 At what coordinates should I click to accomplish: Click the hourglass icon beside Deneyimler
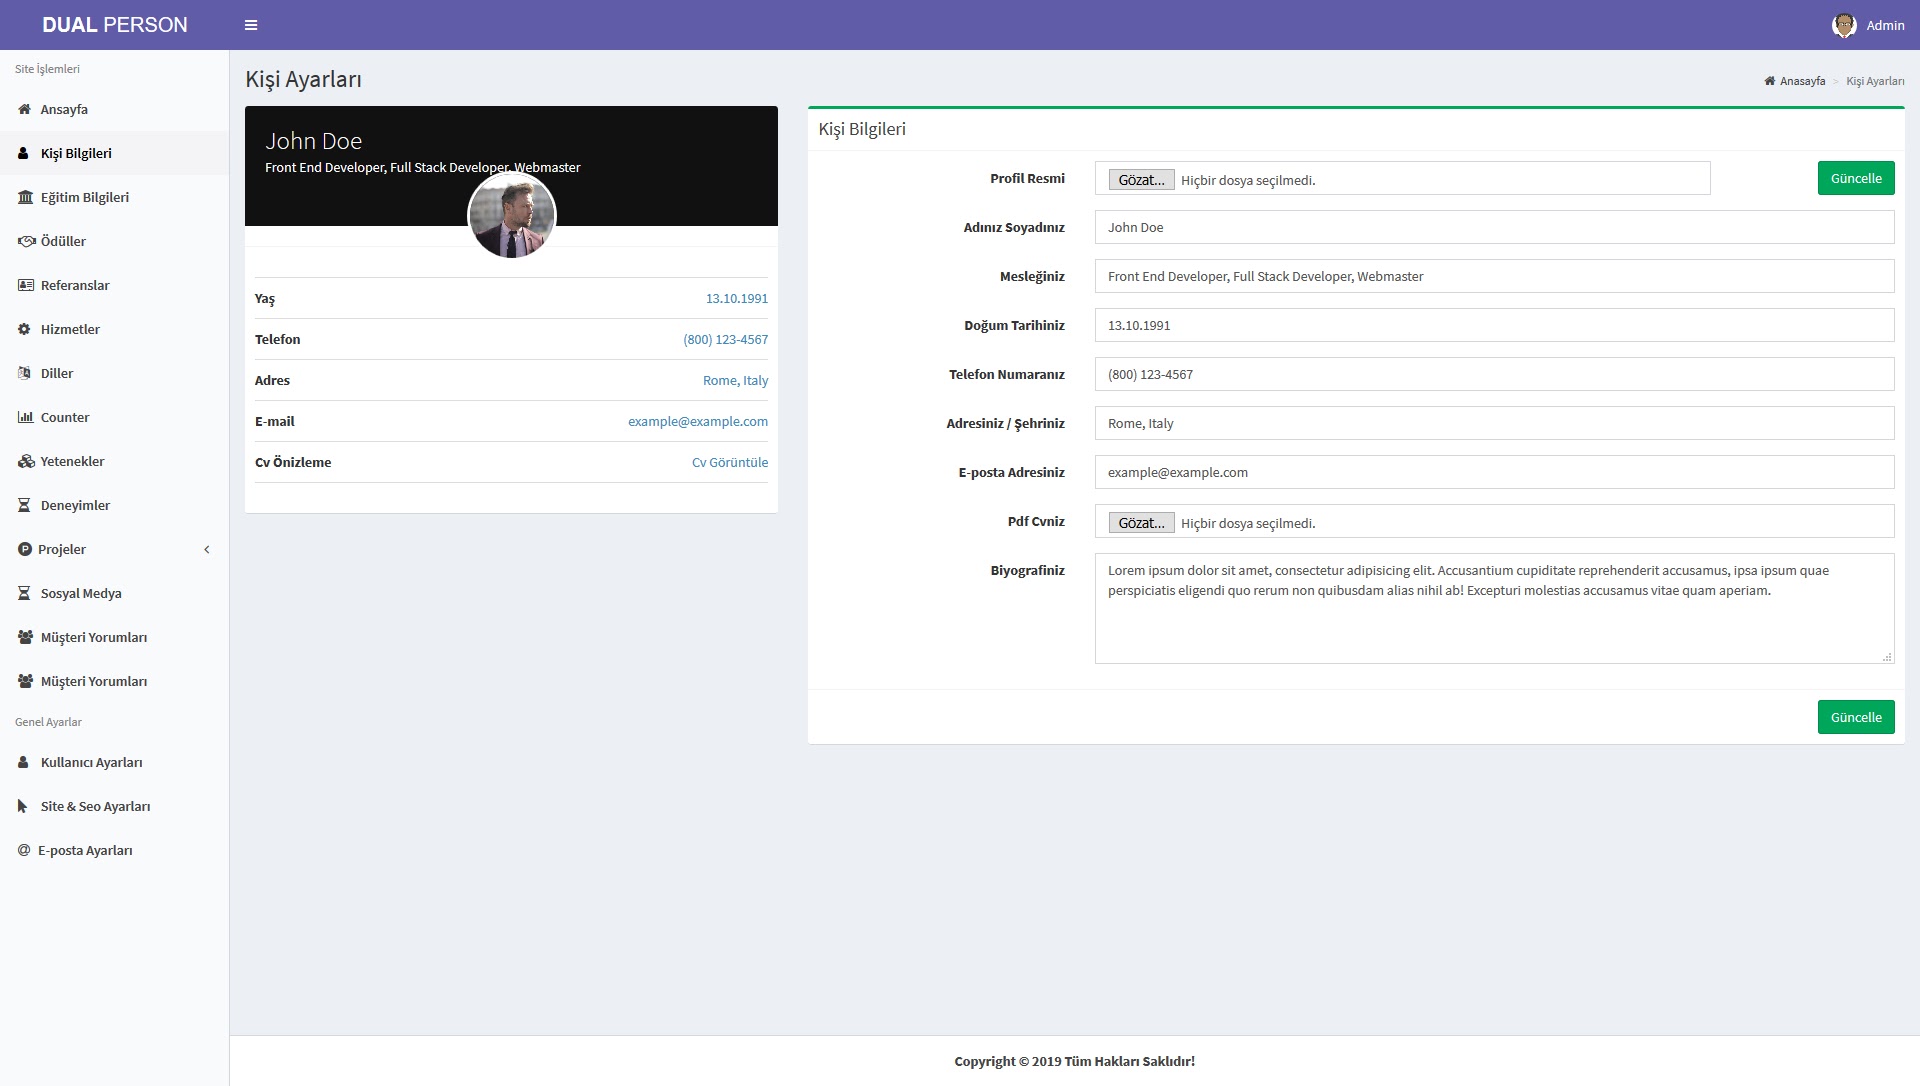[x=24, y=505]
